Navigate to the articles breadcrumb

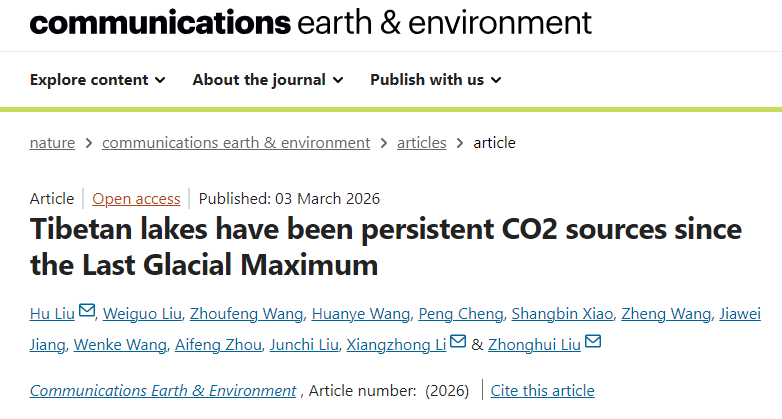421,143
